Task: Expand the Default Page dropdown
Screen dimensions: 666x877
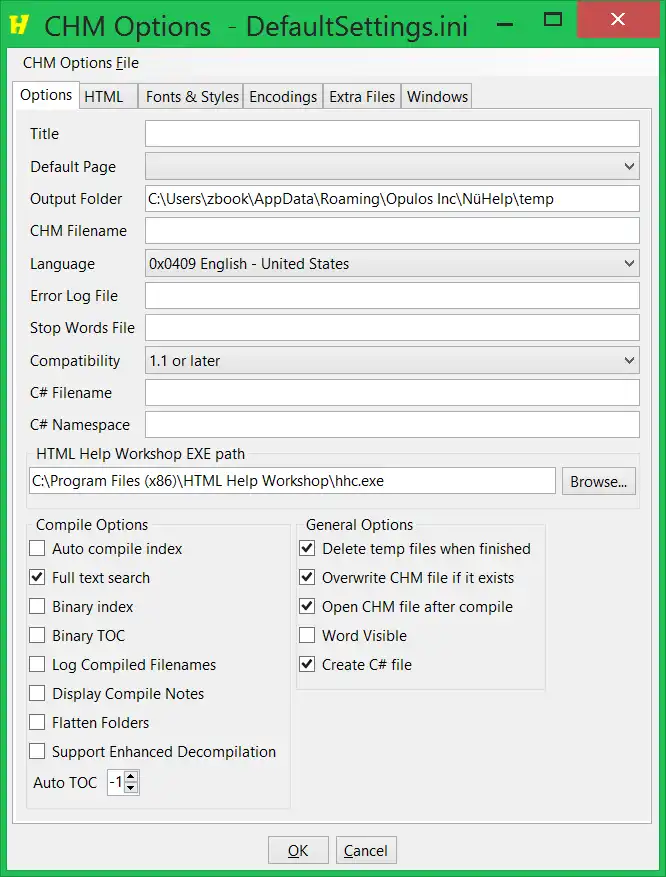Action: (x=392, y=166)
